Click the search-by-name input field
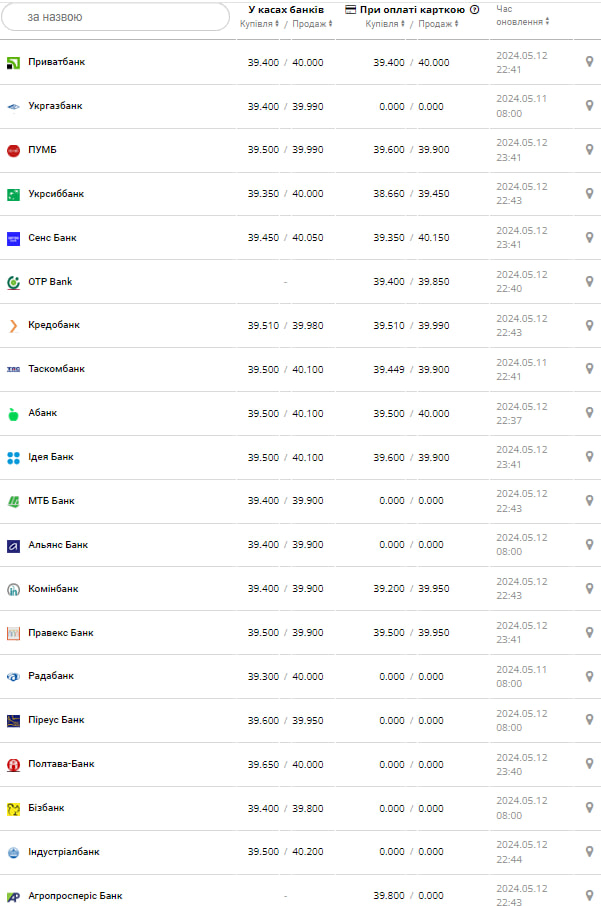The height and width of the screenshot is (906, 601). (115, 17)
